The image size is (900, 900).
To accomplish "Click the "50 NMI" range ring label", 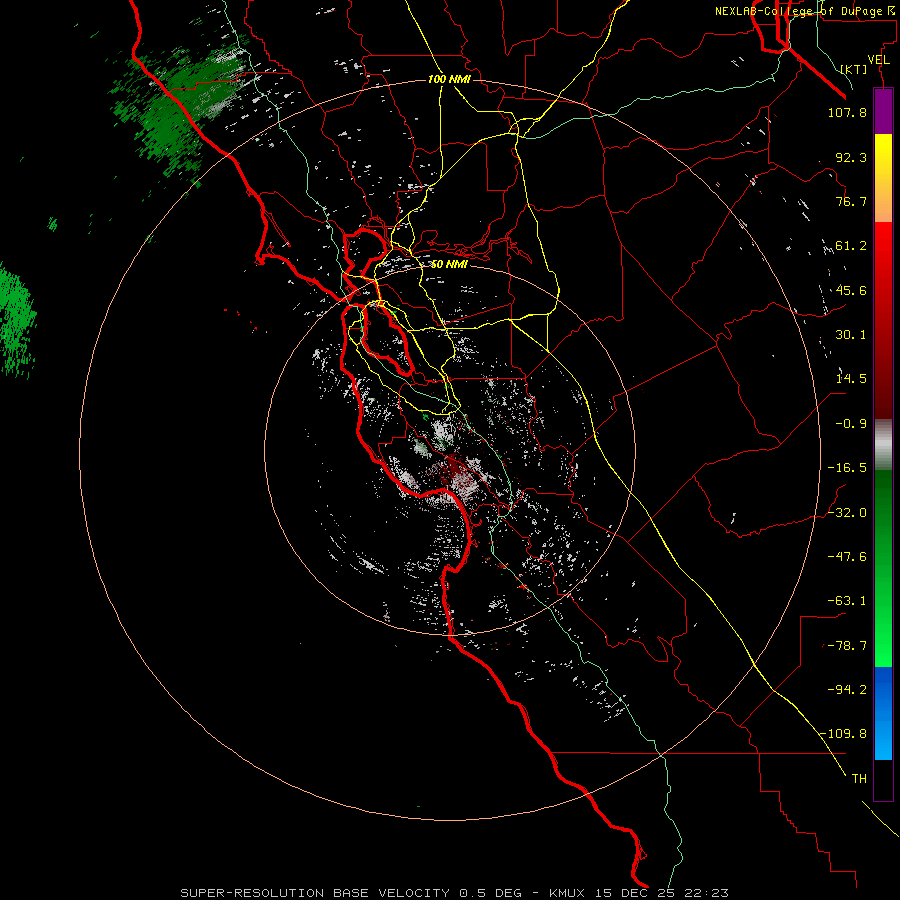I will pos(449,264).
